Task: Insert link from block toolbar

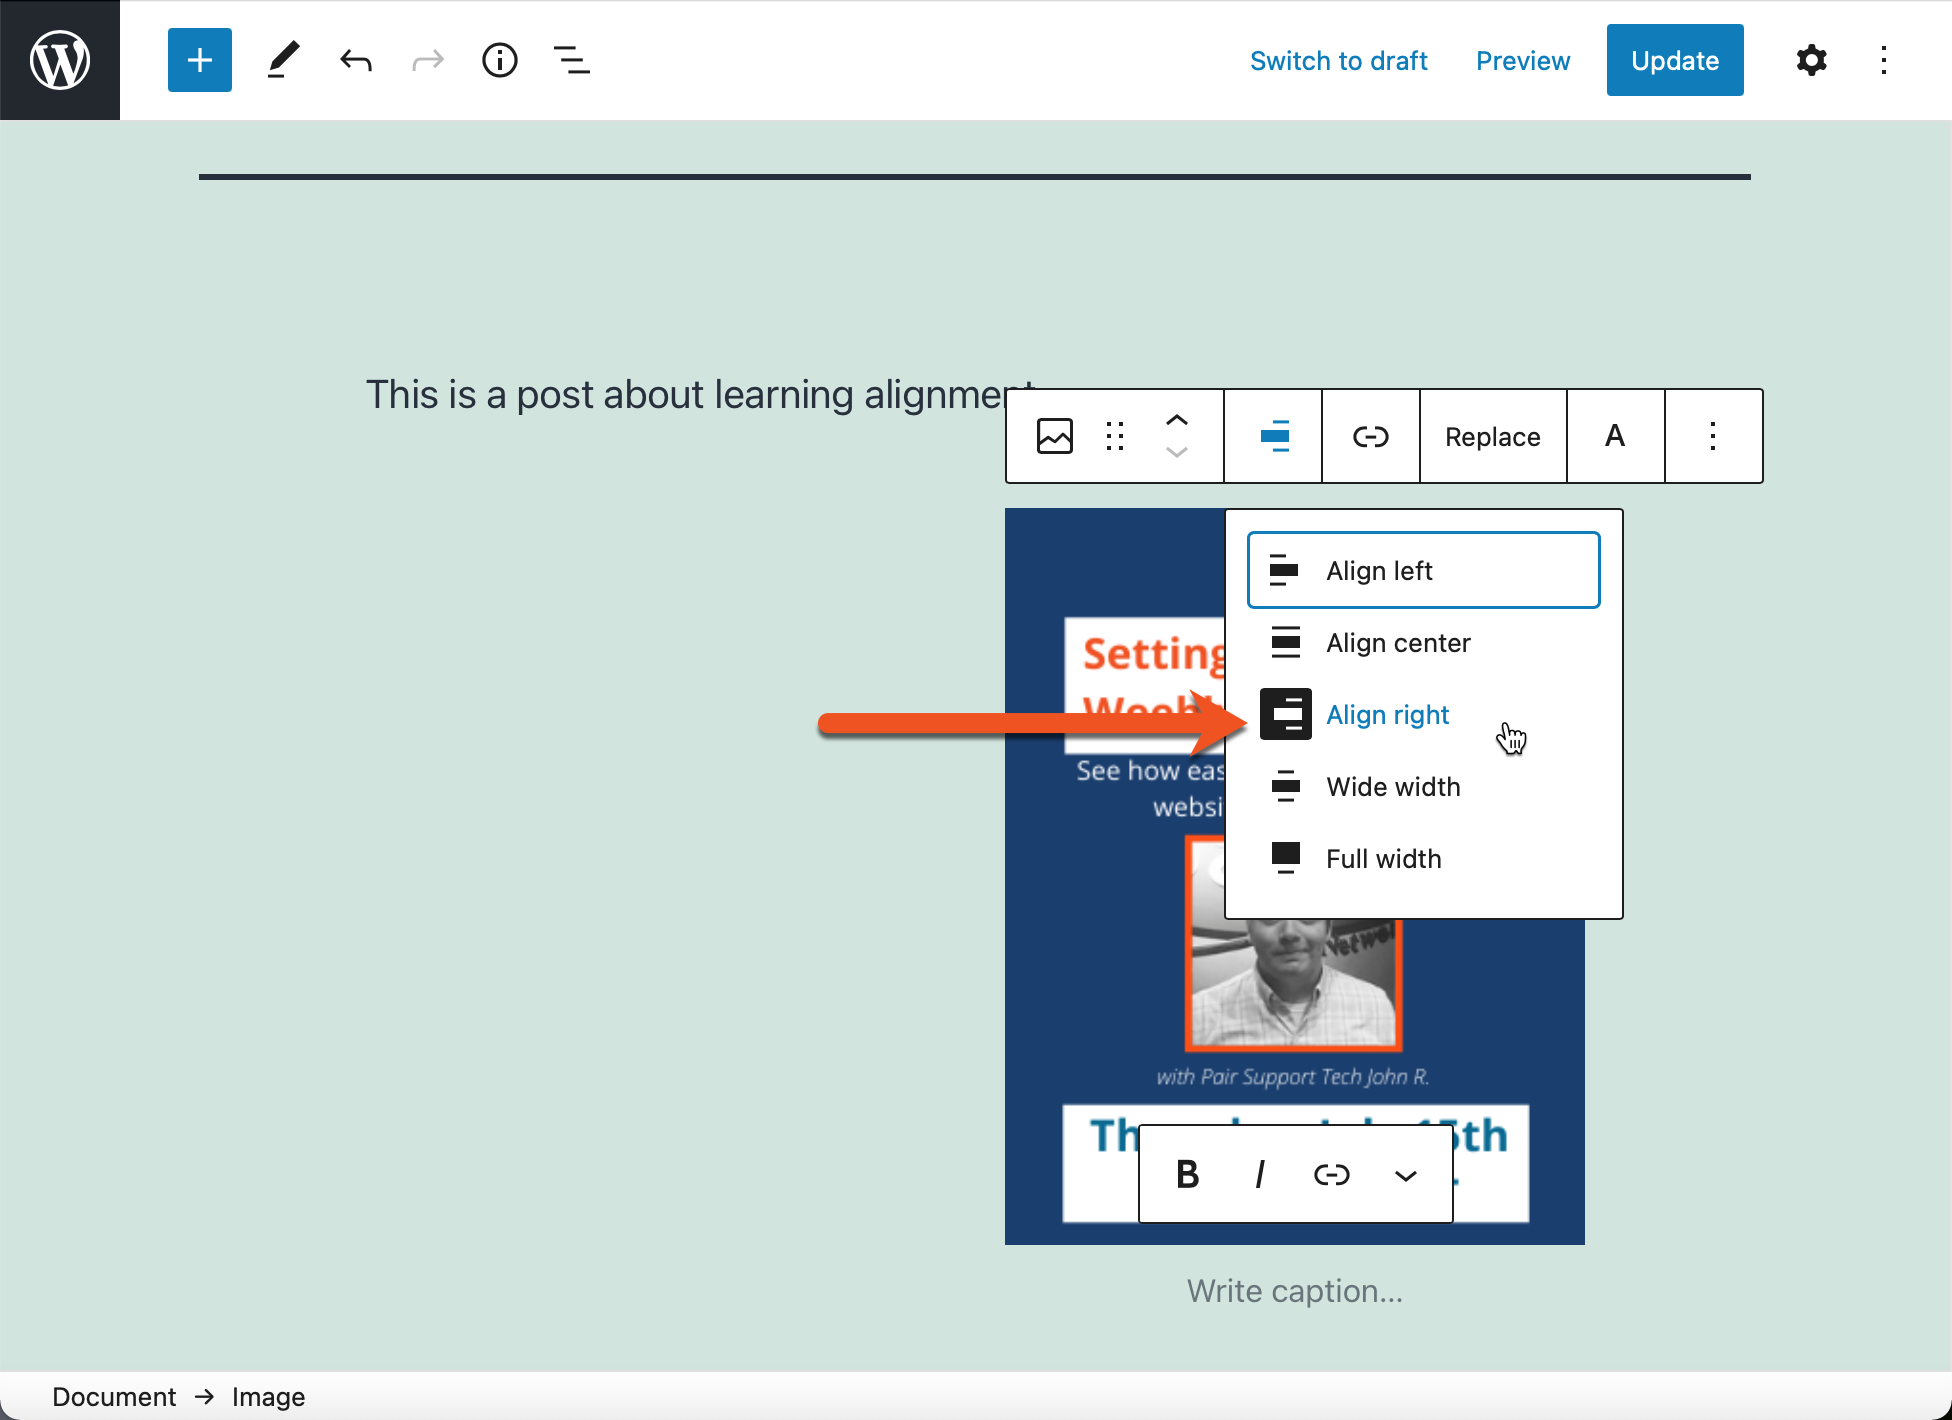Action: (1370, 436)
